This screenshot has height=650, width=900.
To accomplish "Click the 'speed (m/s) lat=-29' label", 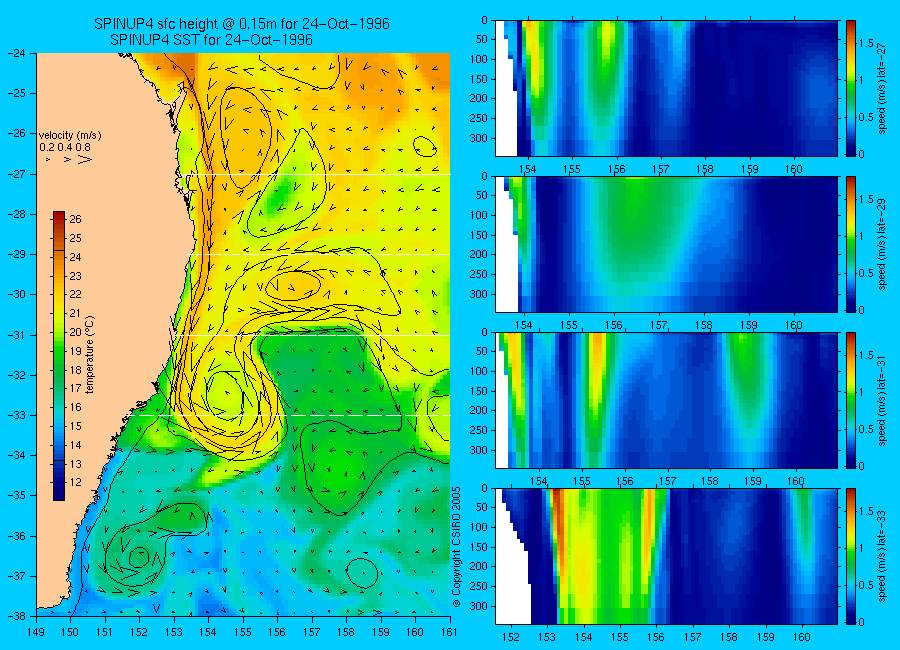I will [882, 243].
